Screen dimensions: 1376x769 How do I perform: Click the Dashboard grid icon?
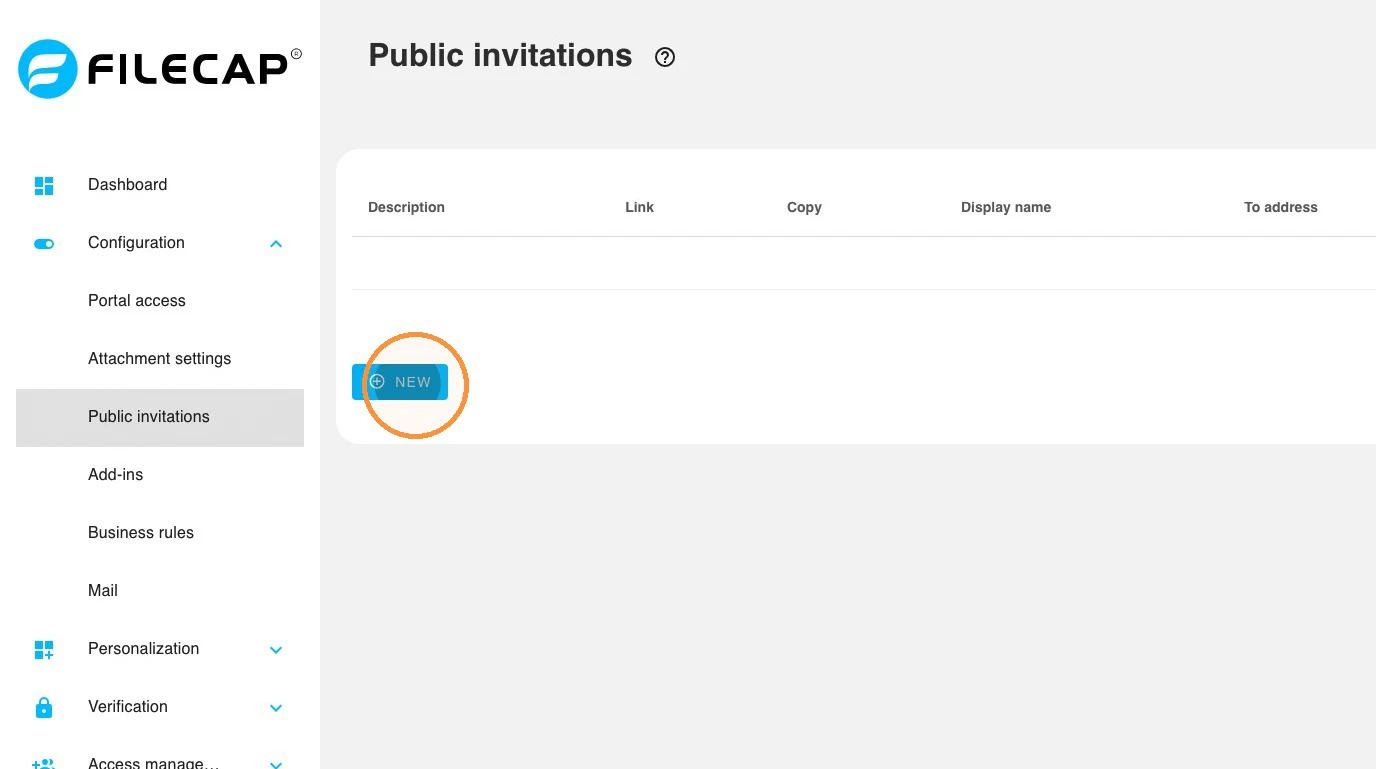[x=44, y=185]
